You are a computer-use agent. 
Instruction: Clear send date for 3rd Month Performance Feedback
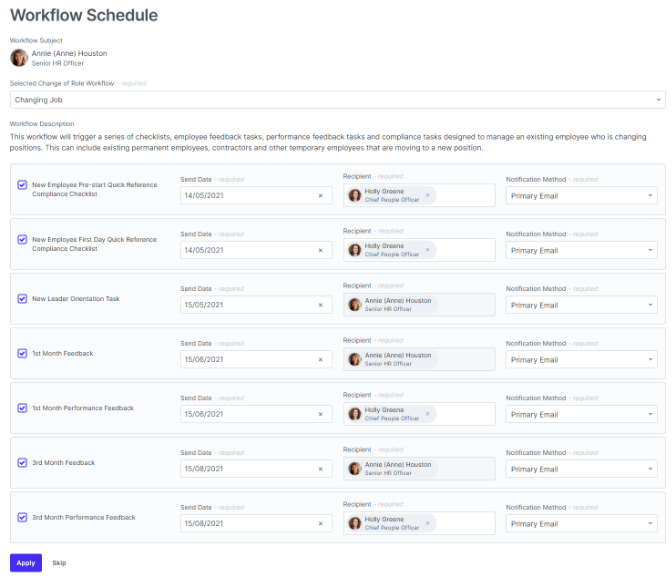pos(320,524)
